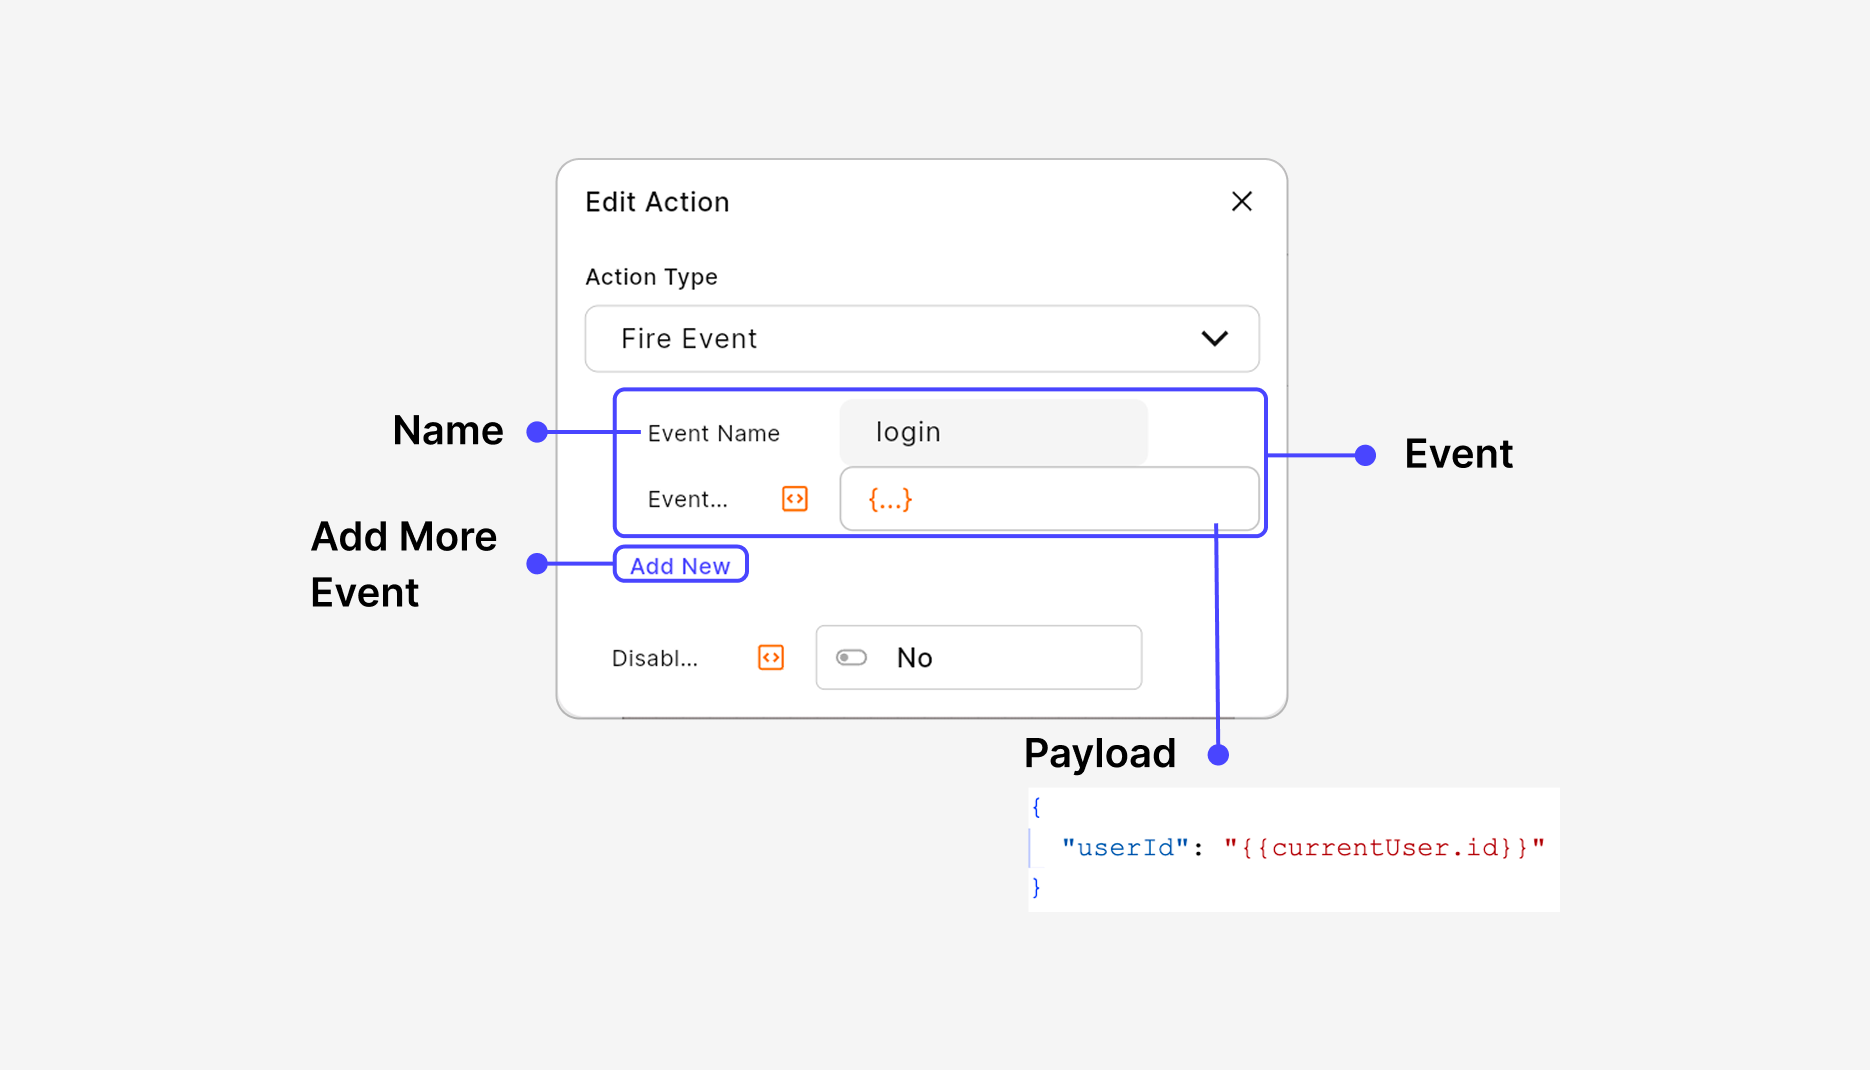Enable the switch currently showing No
Screen dimensions: 1870x1070
851,657
